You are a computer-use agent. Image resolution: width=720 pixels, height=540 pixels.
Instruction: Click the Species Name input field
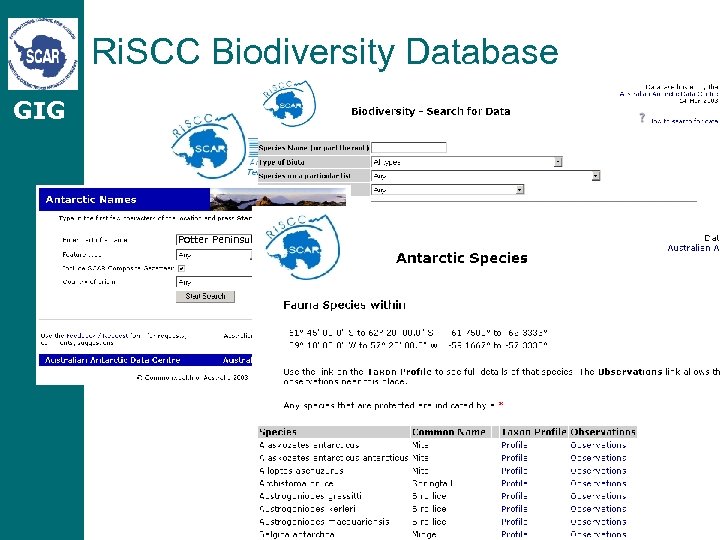[x=409, y=147]
